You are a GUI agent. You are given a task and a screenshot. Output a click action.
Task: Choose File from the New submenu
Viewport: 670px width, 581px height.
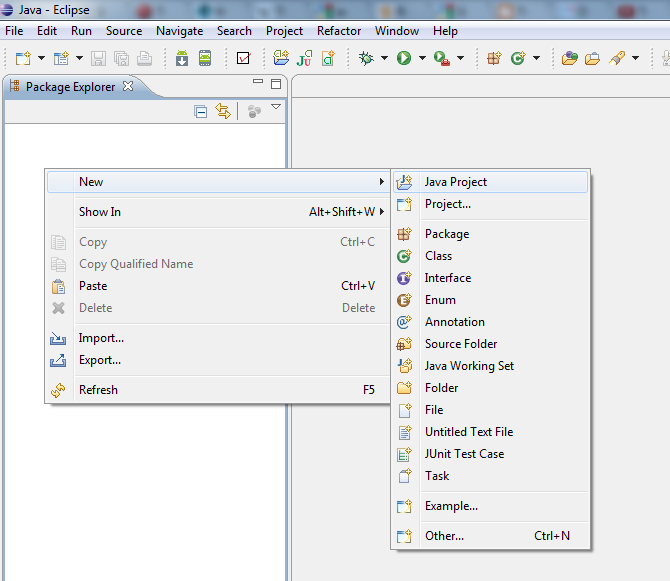tap(490, 410)
